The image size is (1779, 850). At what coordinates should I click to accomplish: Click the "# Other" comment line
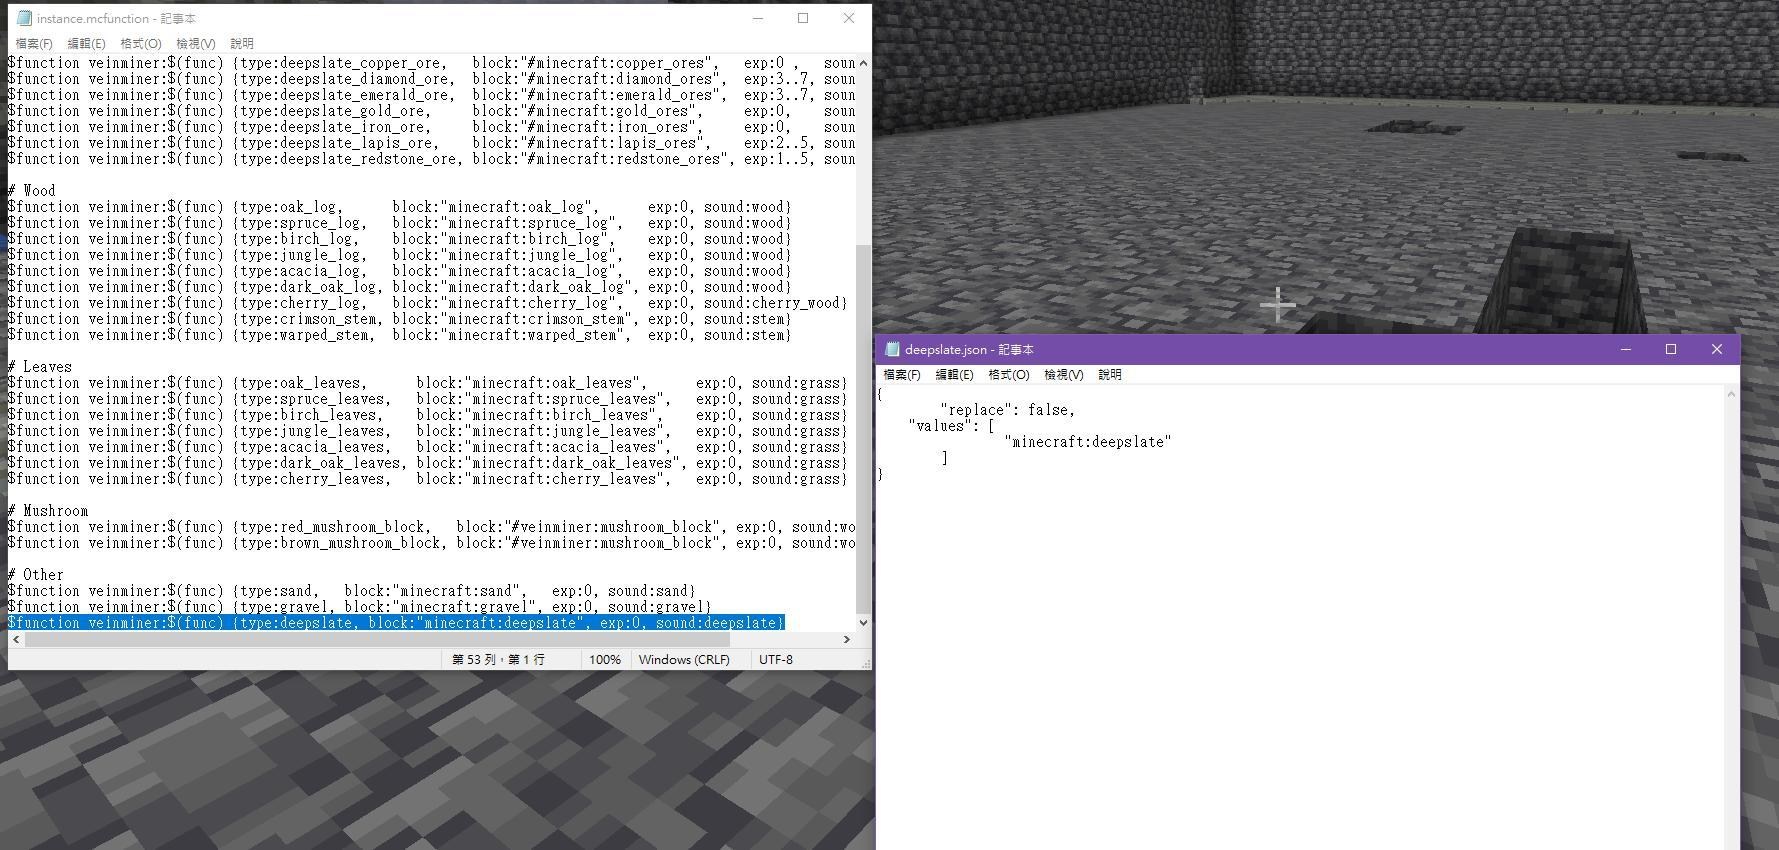point(36,575)
